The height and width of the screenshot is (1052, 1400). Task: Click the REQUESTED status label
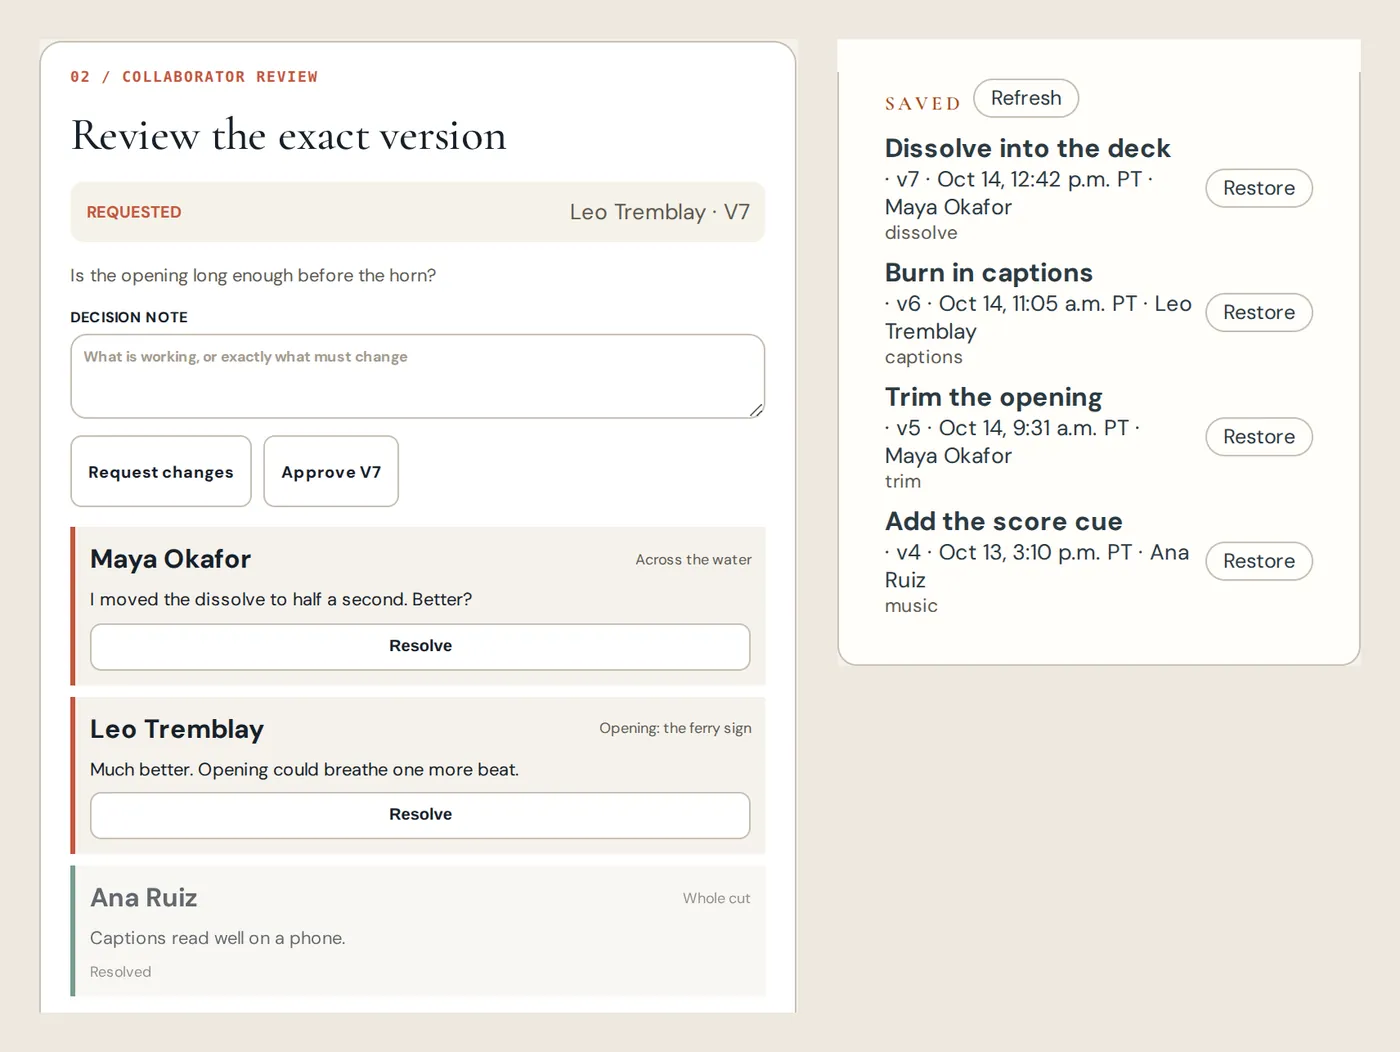(134, 212)
